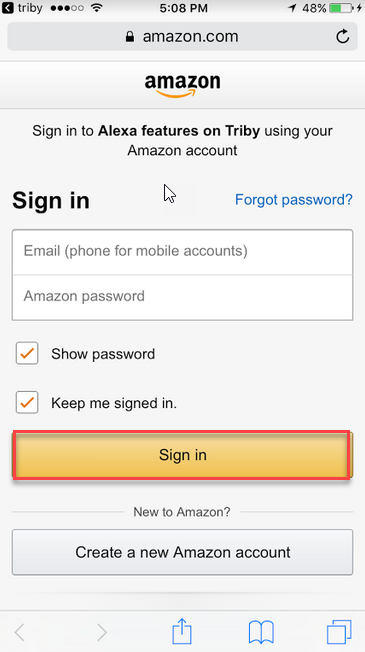Tap the Safari share icon
This screenshot has height=652, width=365.
pos(182,632)
